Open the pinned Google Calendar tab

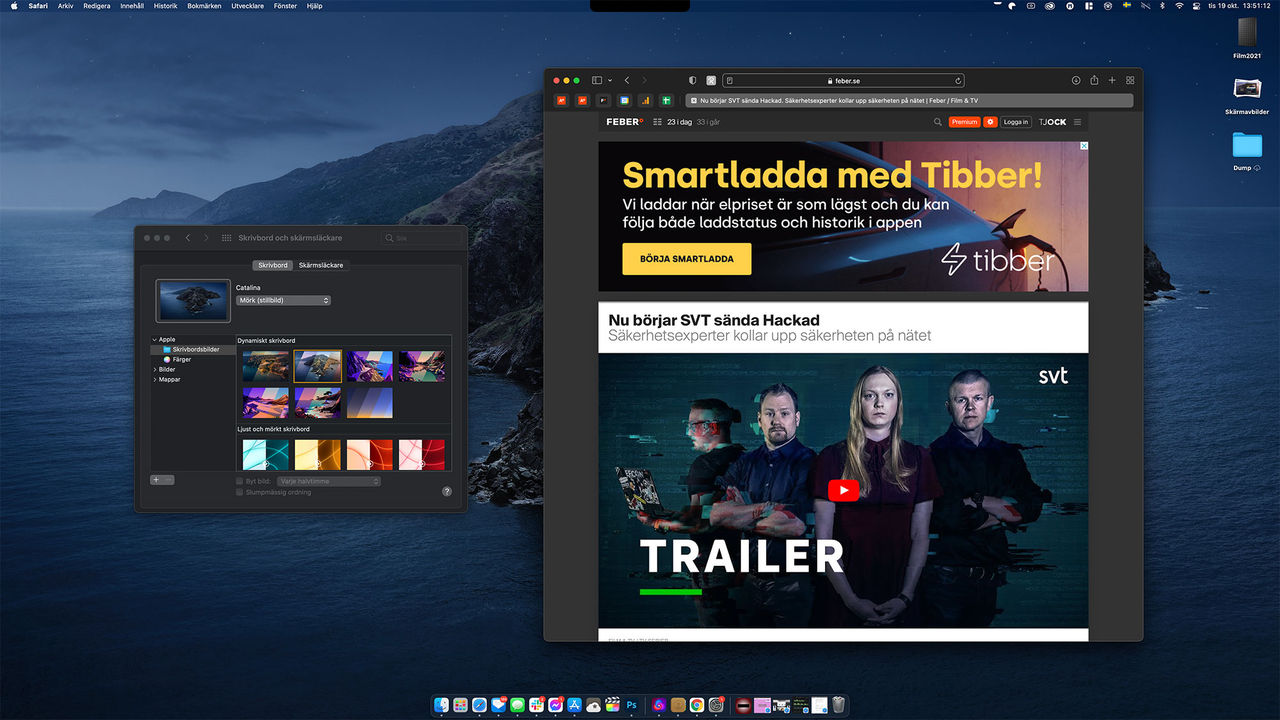click(624, 100)
